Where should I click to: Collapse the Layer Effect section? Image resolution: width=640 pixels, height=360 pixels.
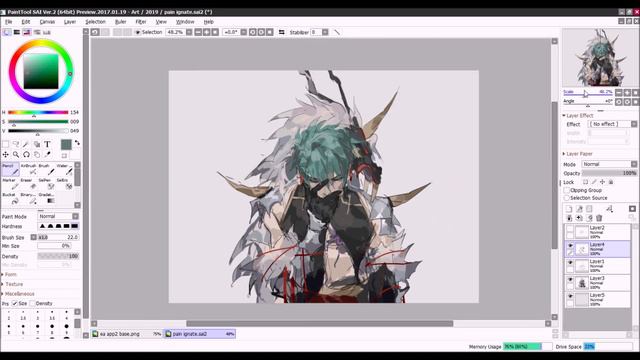pos(579,116)
